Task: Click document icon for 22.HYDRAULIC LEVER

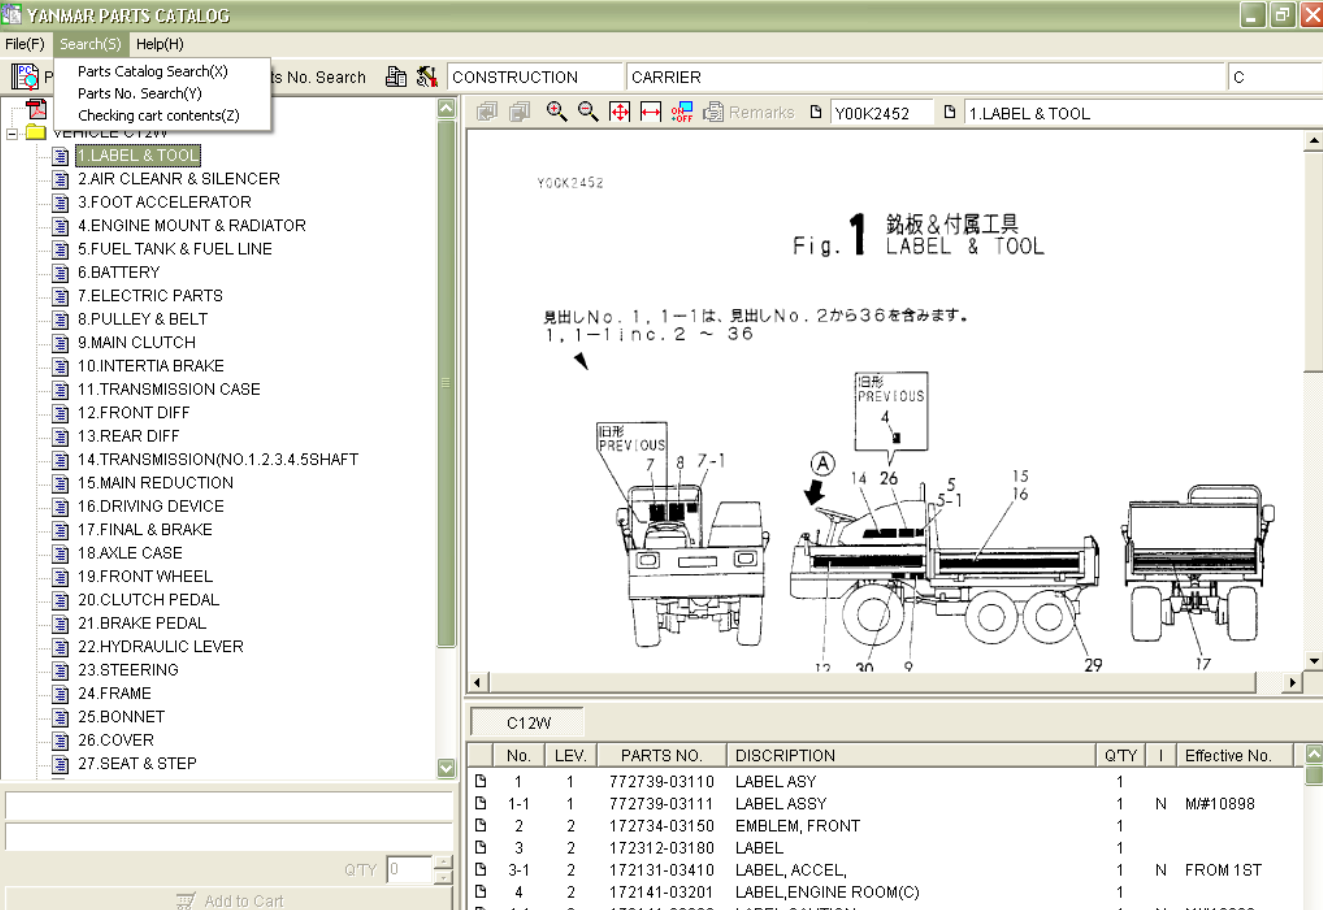Action: coord(61,647)
